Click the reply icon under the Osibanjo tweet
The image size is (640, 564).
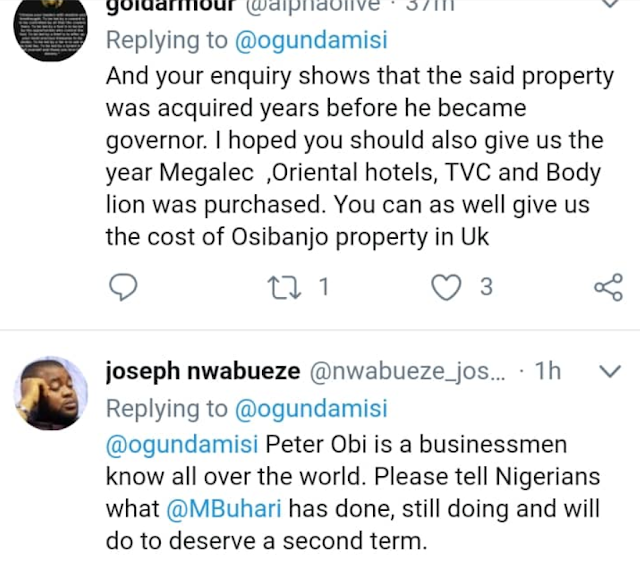[x=121, y=288]
